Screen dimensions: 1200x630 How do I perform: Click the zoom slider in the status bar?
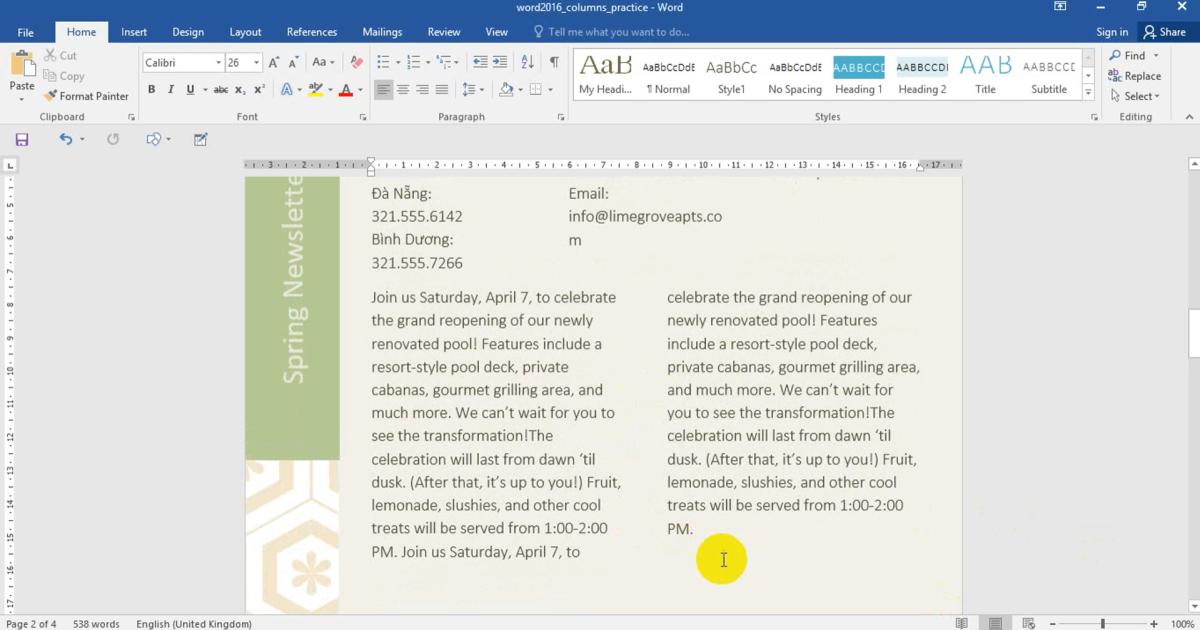click(1103, 624)
